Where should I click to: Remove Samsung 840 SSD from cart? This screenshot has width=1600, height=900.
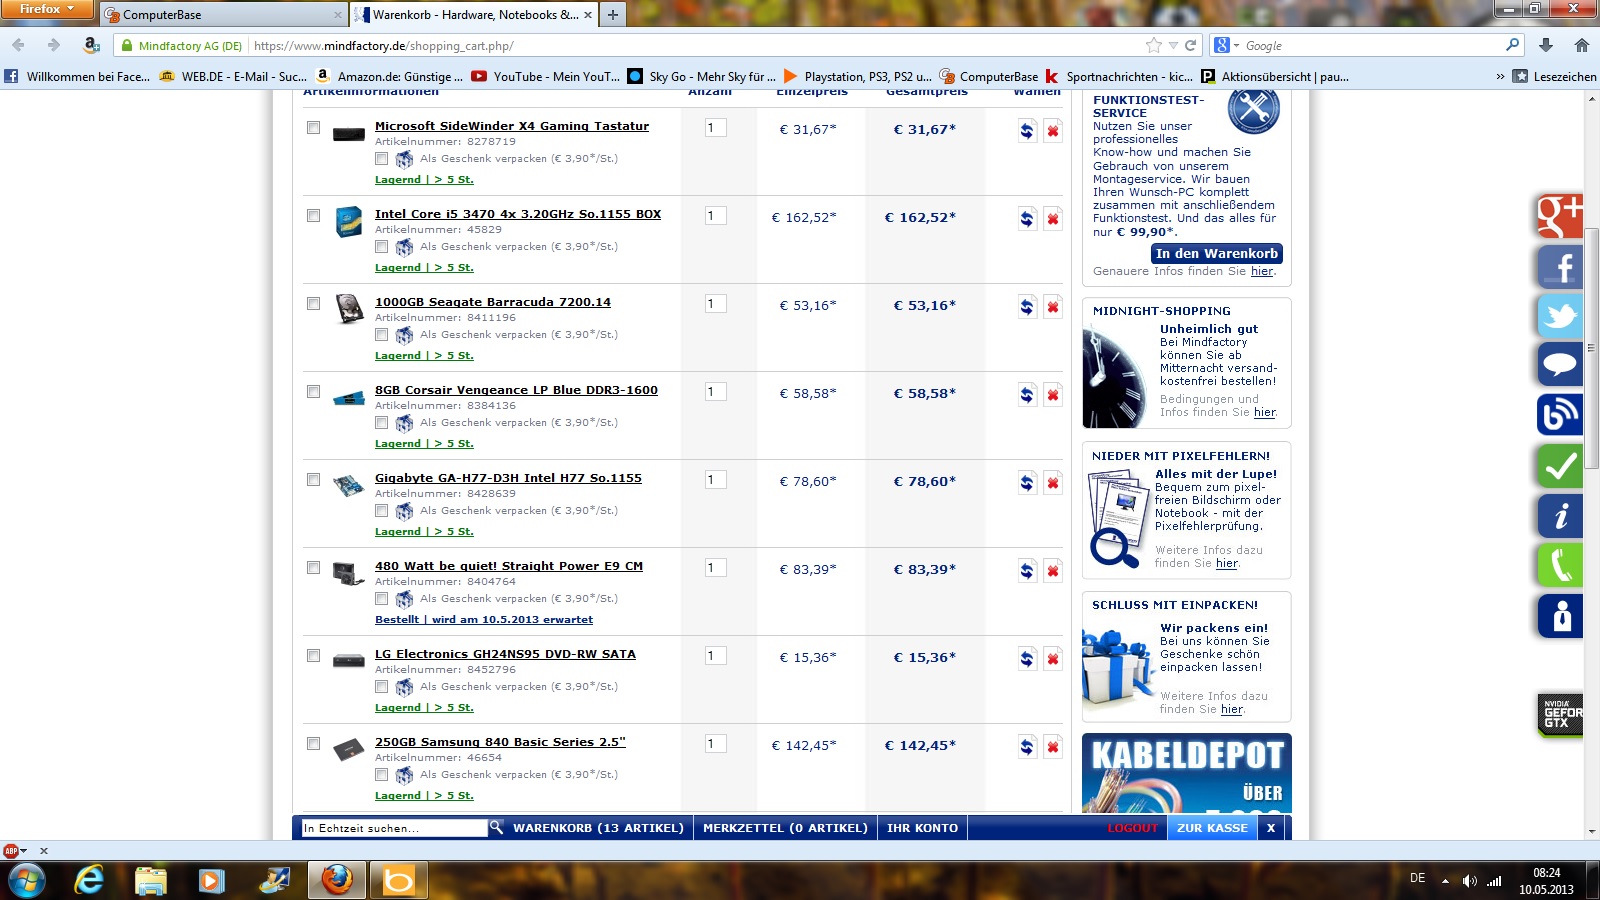(1053, 747)
